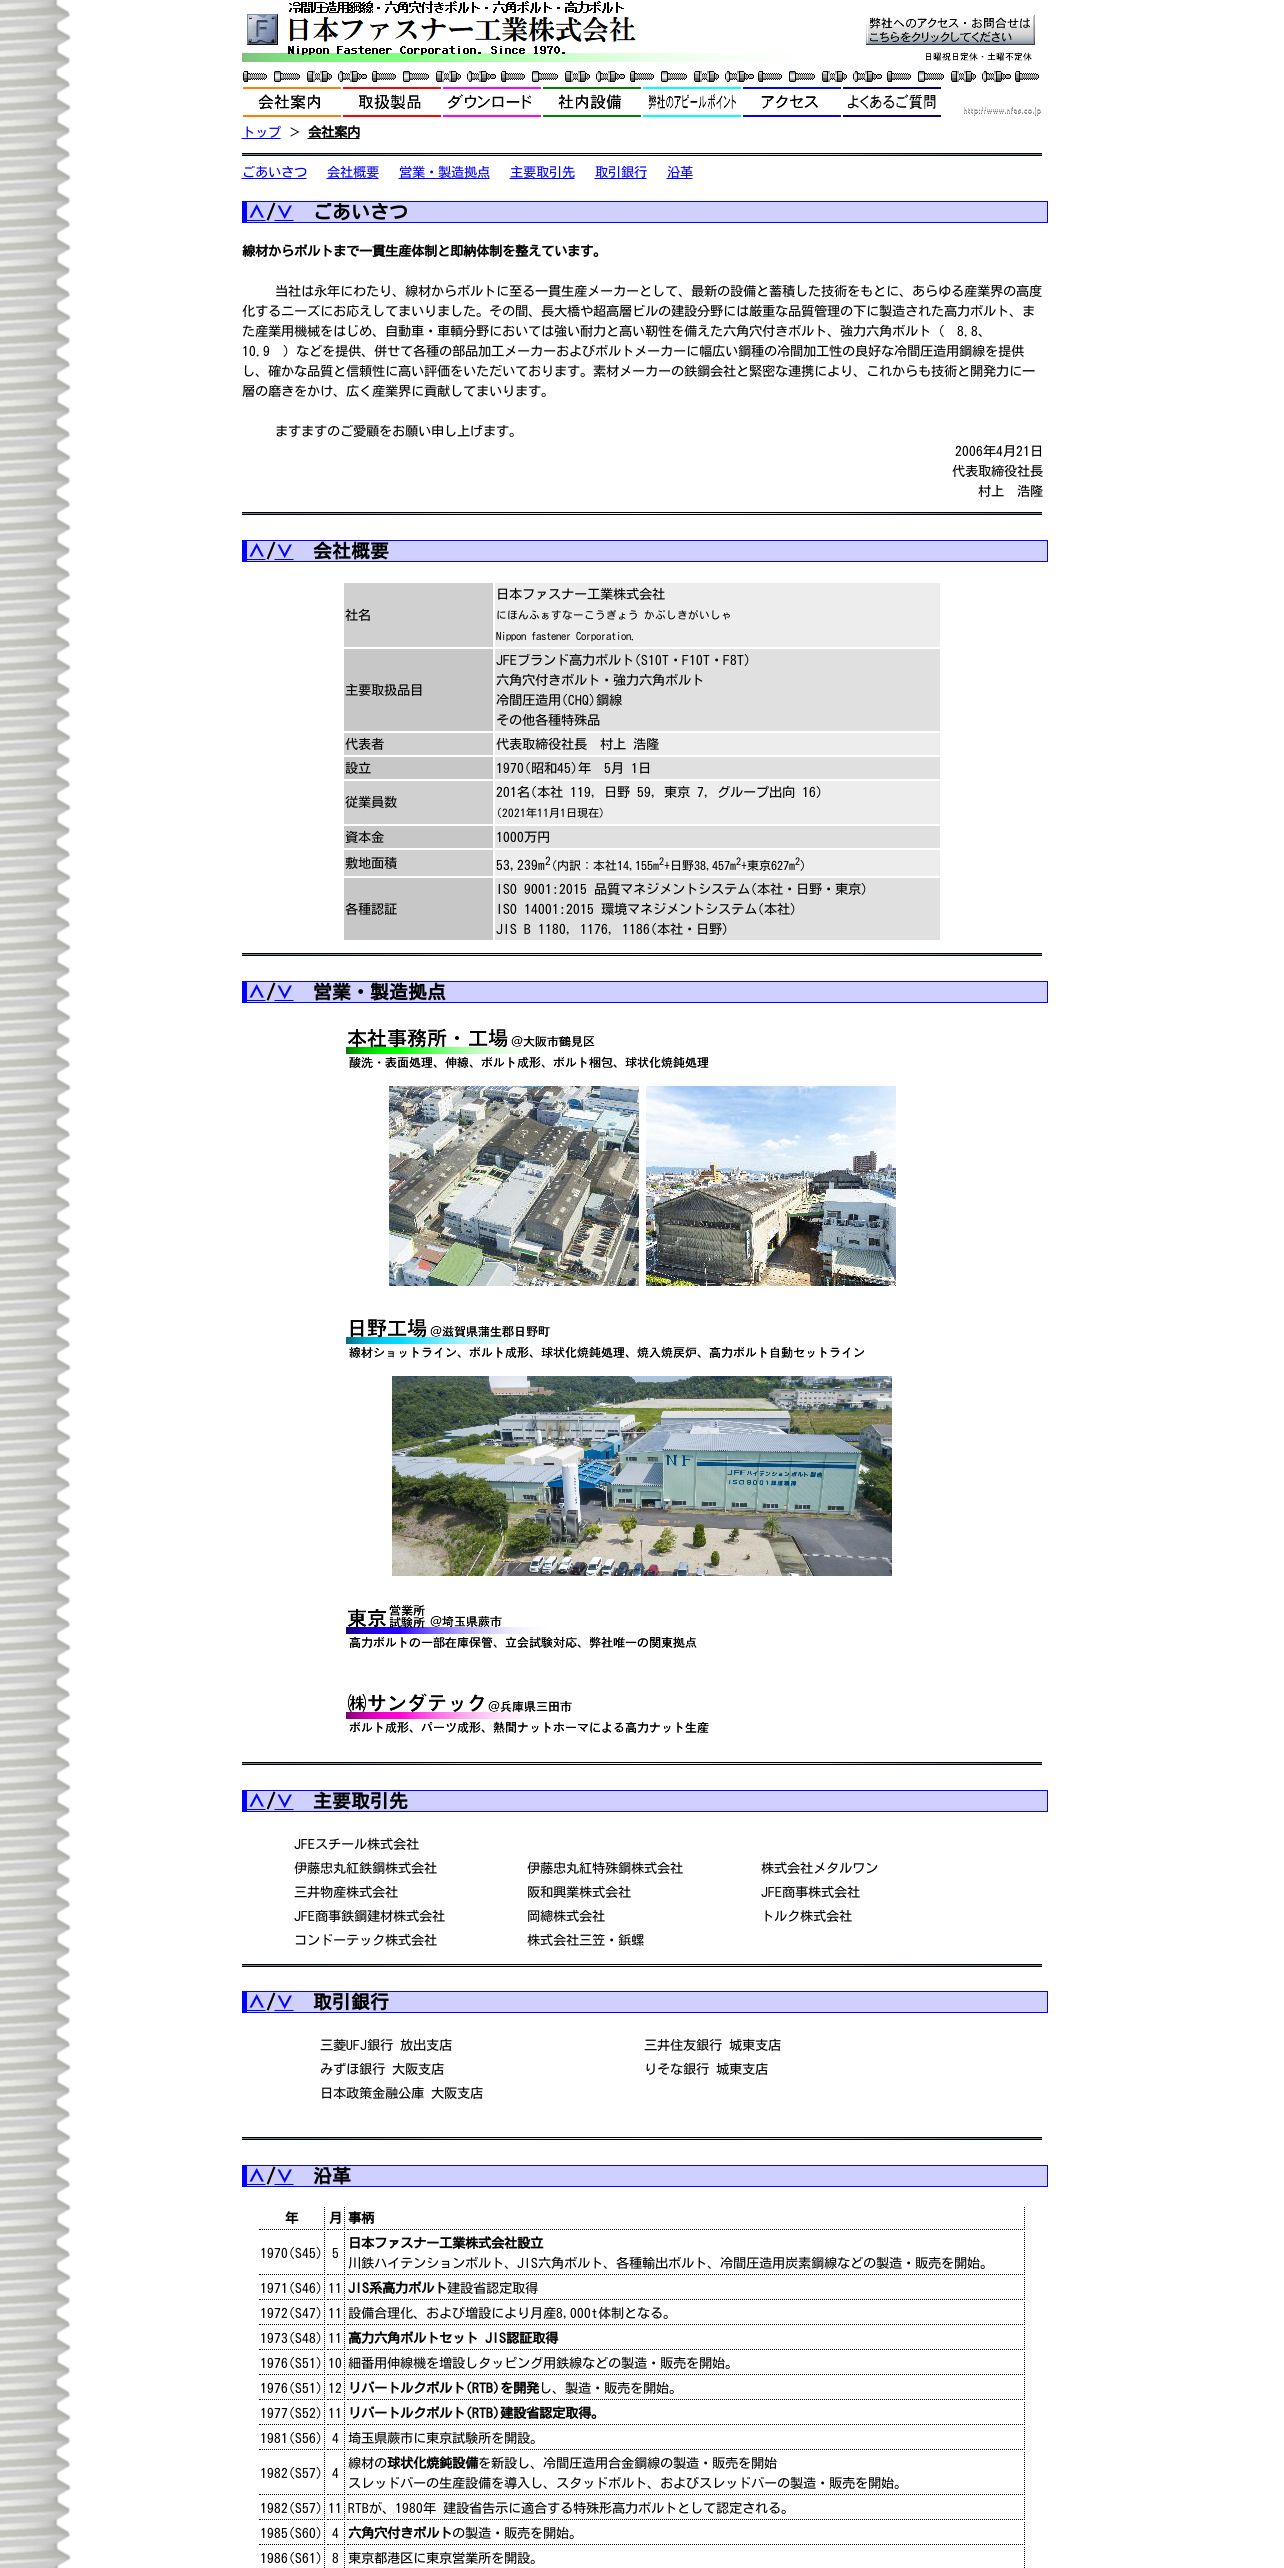1284x2568 pixels.
Task: Open the 日野工場 aerial photo
Action: click(642, 1476)
